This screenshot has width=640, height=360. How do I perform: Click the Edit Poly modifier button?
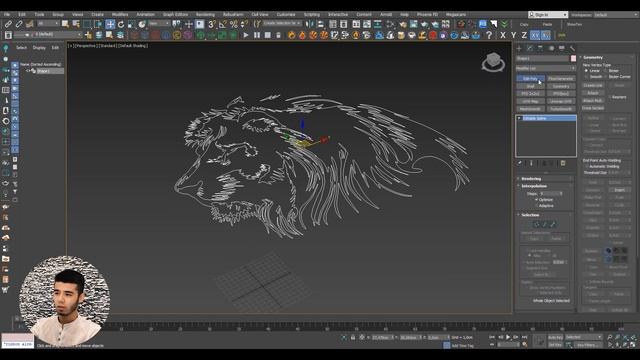tap(530, 78)
